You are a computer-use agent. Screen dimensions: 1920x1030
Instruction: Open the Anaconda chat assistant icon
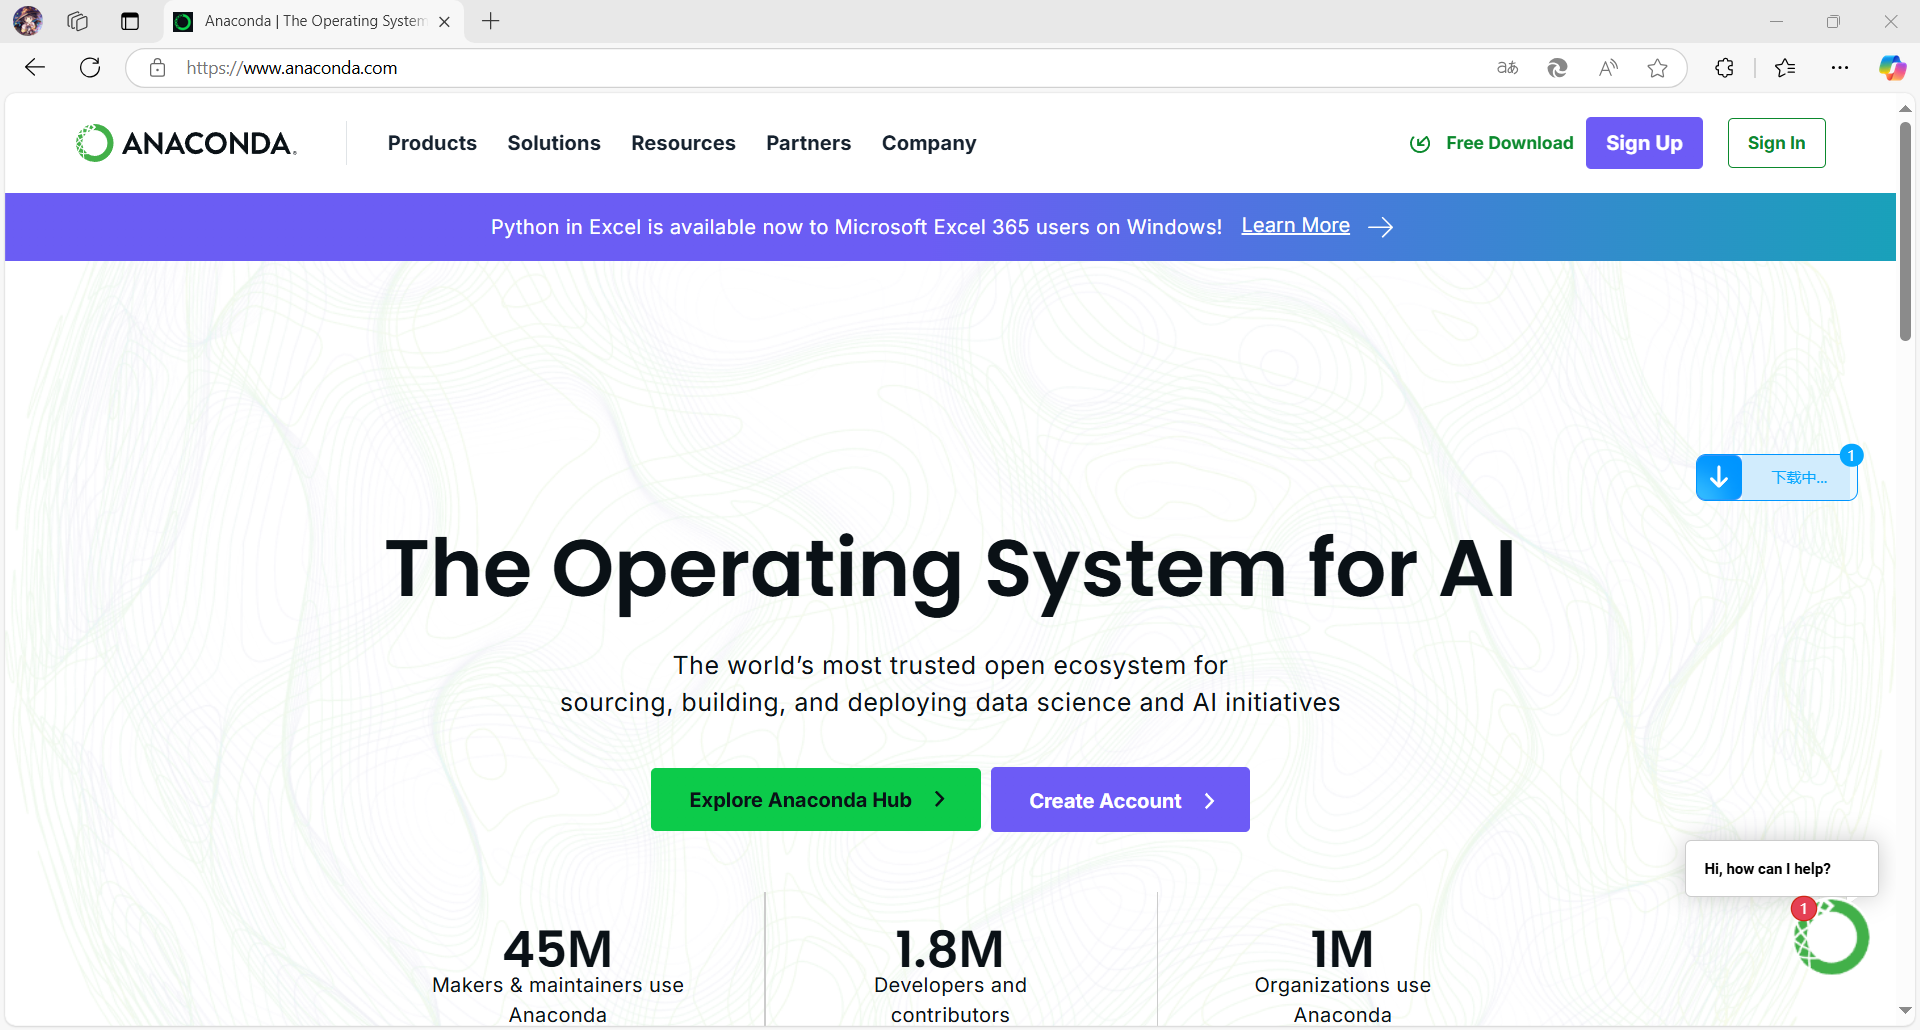click(1831, 937)
